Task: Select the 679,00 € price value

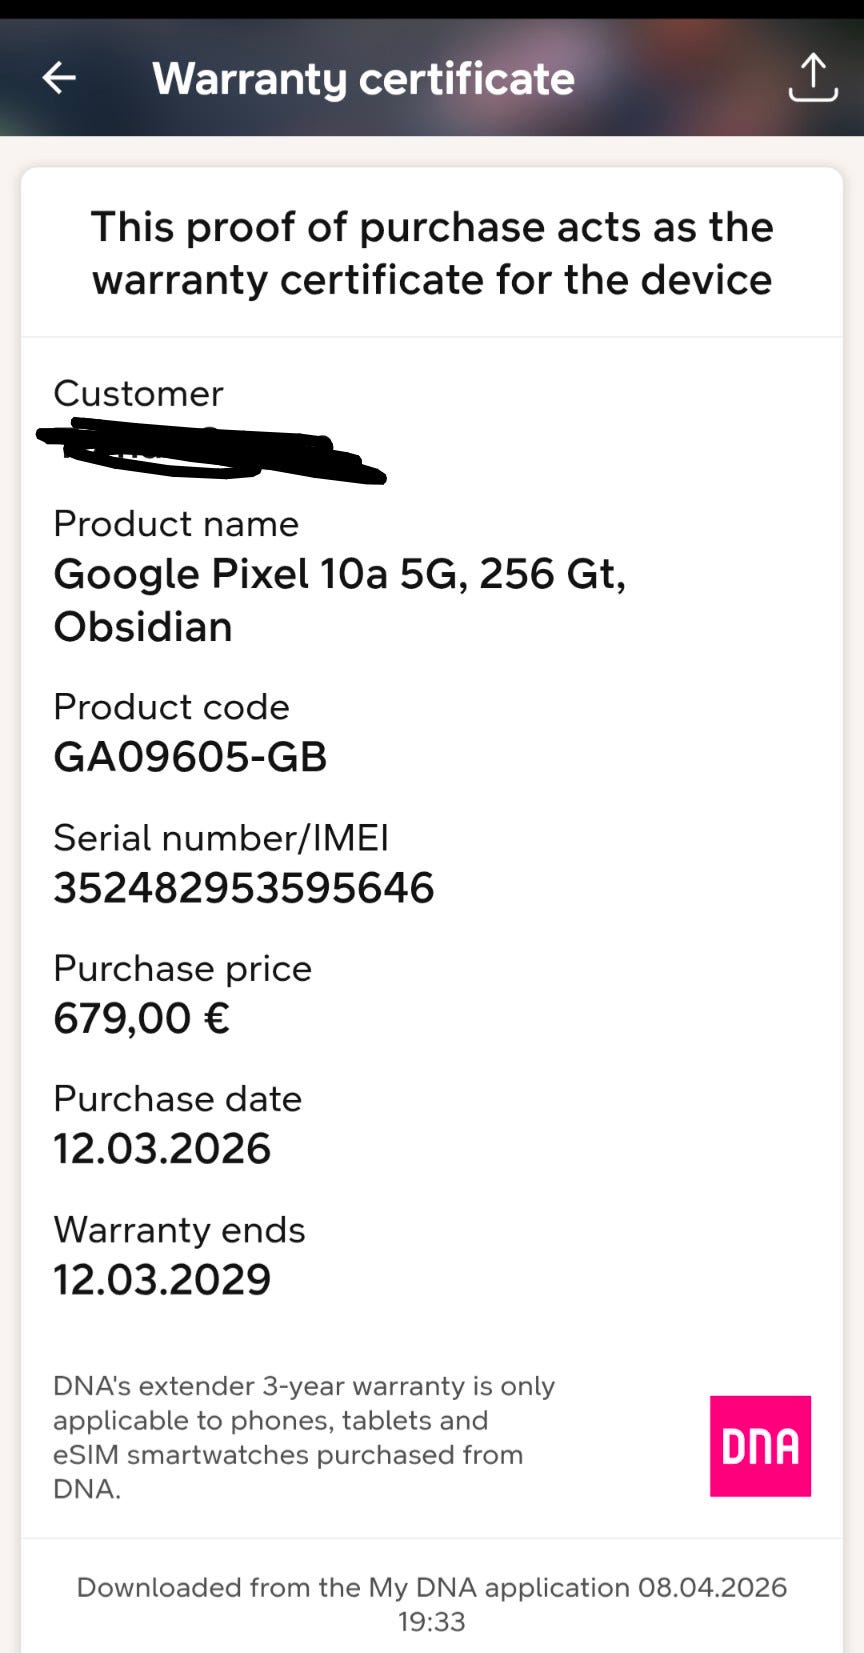Action: pos(141,1018)
